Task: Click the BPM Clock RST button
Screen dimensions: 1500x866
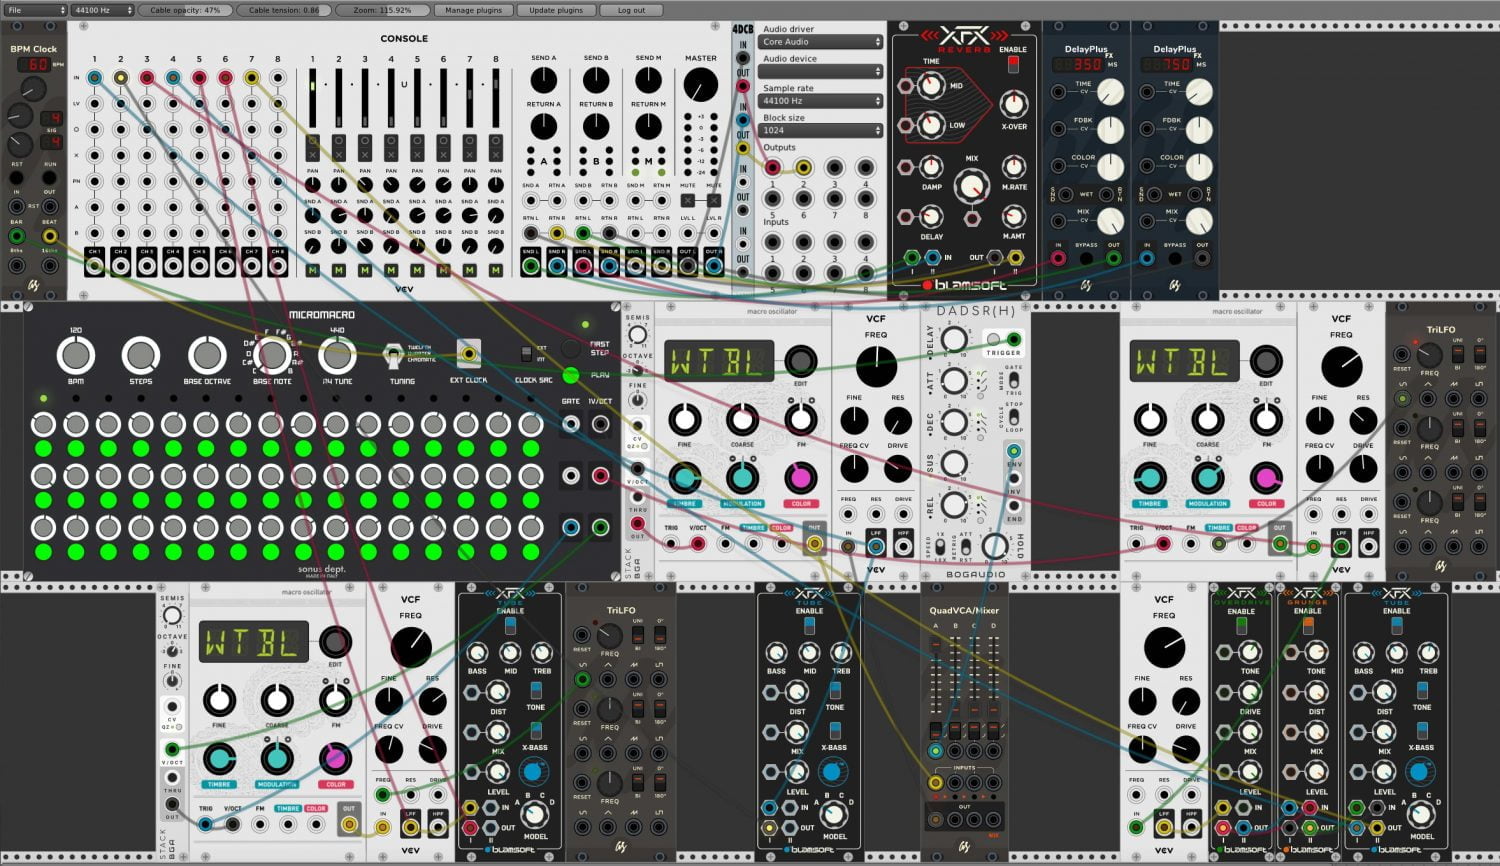Action: point(17,177)
